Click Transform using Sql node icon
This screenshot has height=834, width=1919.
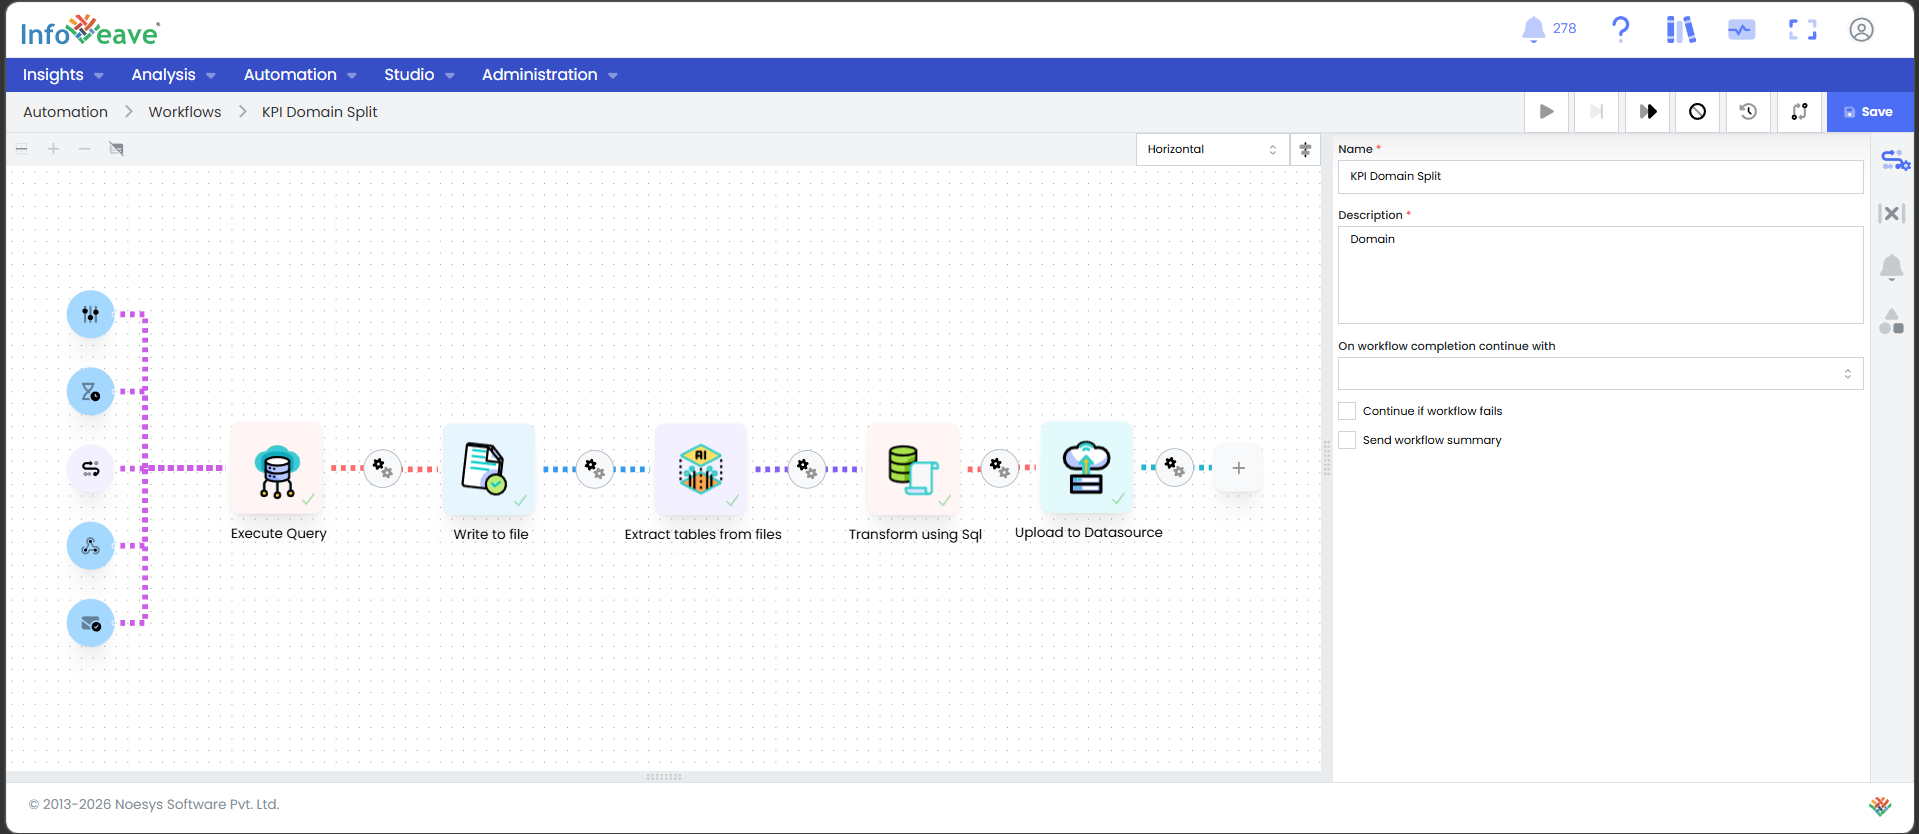coord(913,468)
